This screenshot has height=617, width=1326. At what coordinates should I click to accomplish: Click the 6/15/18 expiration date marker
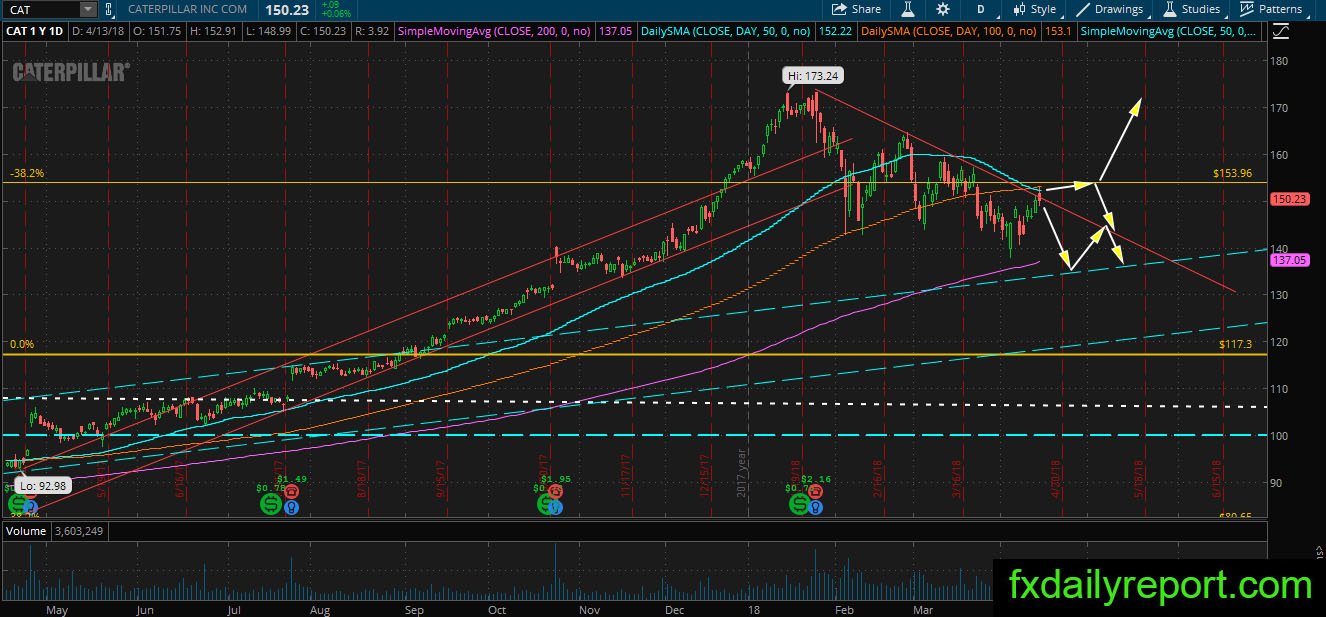pyautogui.click(x=1217, y=478)
